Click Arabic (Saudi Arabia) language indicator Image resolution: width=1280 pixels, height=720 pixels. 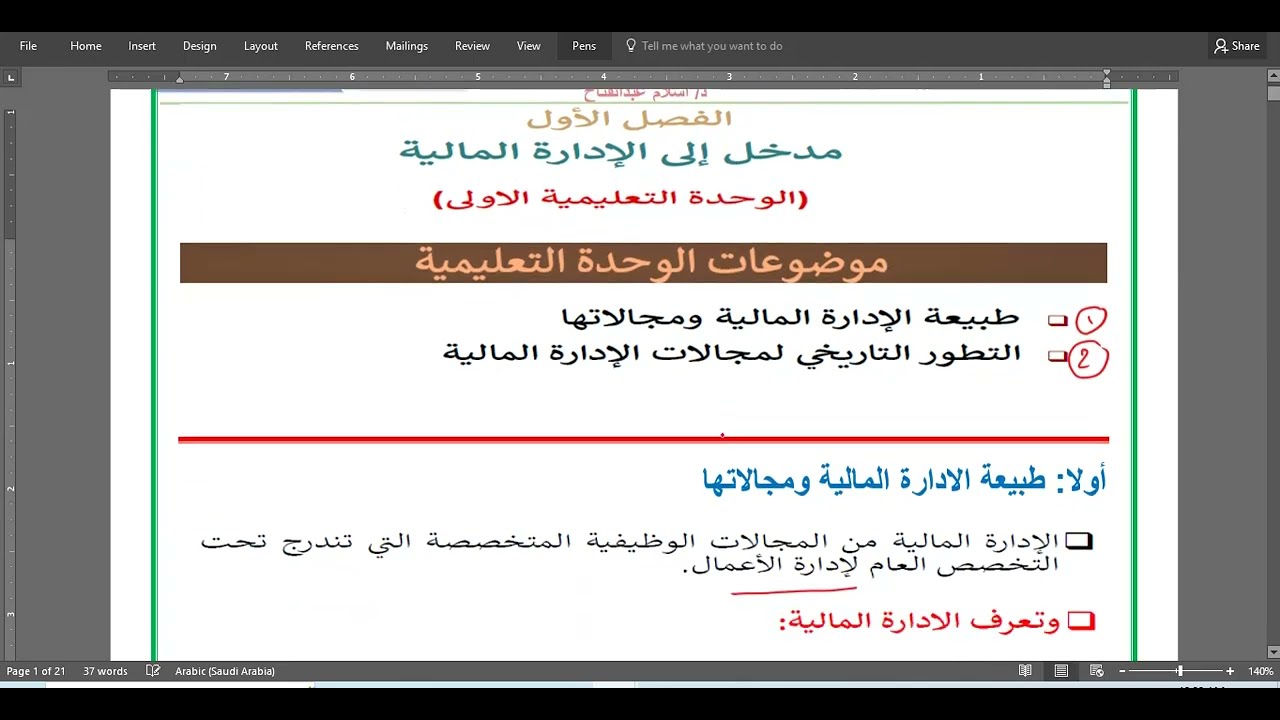tap(225, 671)
